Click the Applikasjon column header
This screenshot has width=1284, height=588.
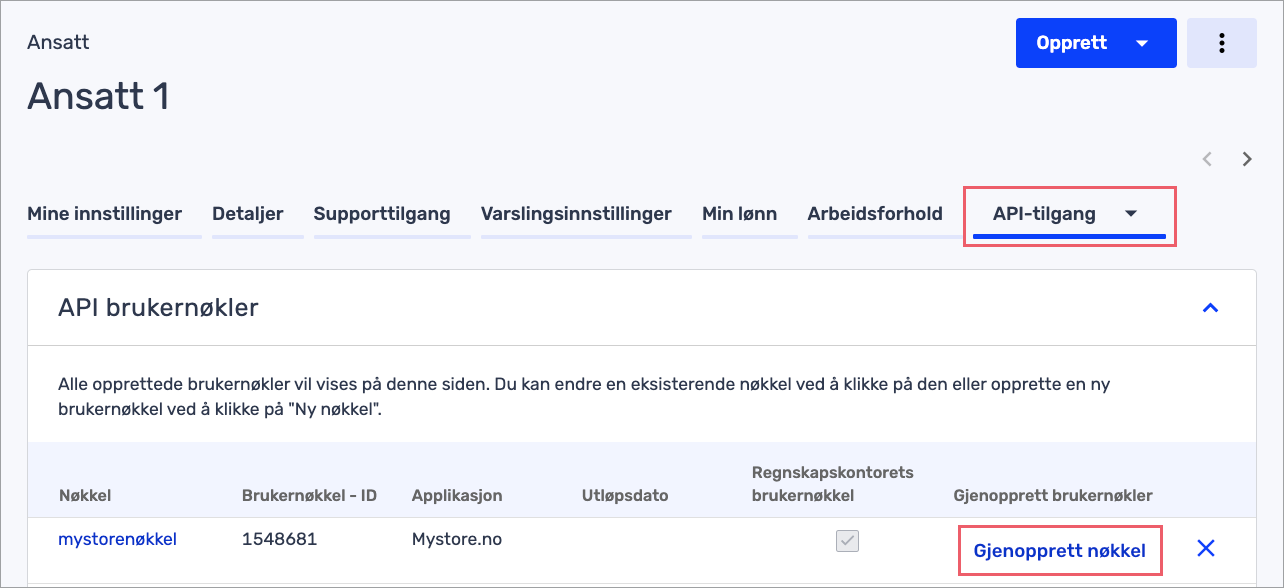pyautogui.click(x=457, y=496)
